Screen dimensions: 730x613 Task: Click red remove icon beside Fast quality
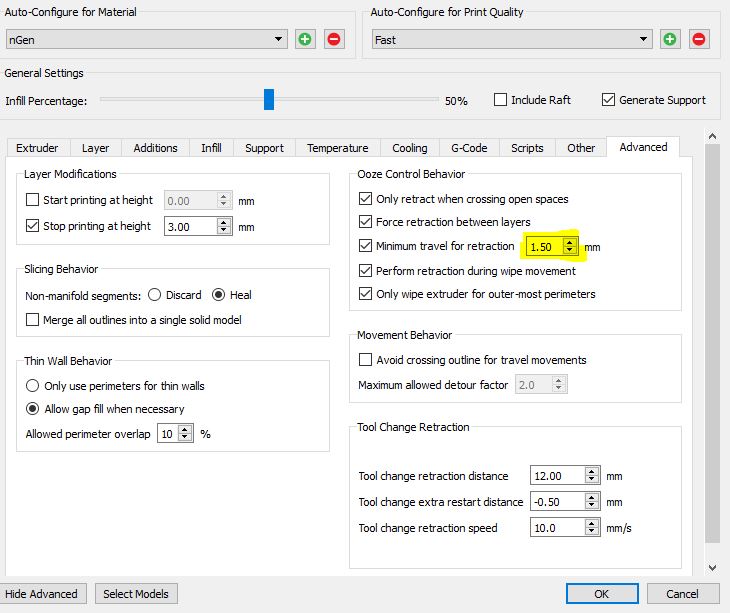pos(699,39)
